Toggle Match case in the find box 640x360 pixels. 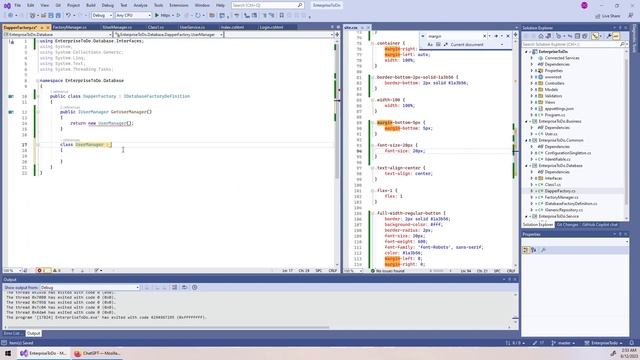coord(430,44)
